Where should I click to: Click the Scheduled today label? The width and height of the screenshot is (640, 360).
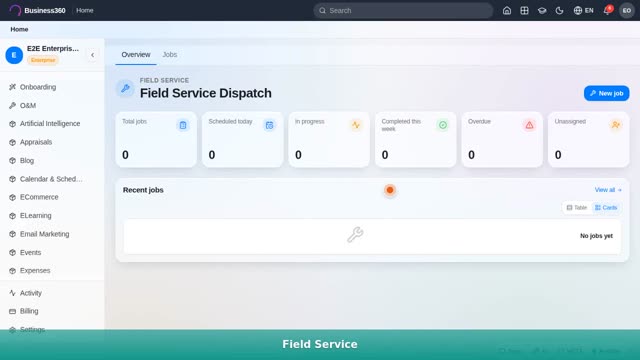point(230,122)
